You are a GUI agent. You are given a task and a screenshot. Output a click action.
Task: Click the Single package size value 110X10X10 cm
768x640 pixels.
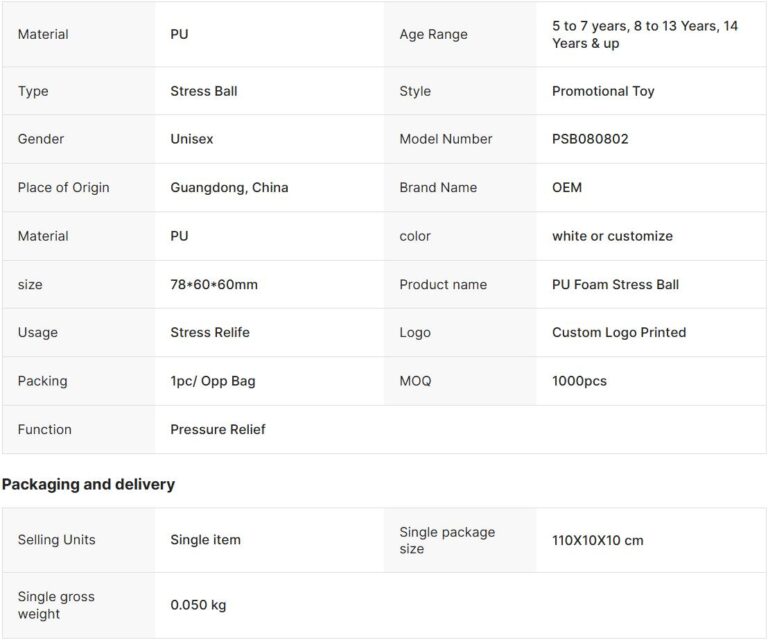point(597,540)
